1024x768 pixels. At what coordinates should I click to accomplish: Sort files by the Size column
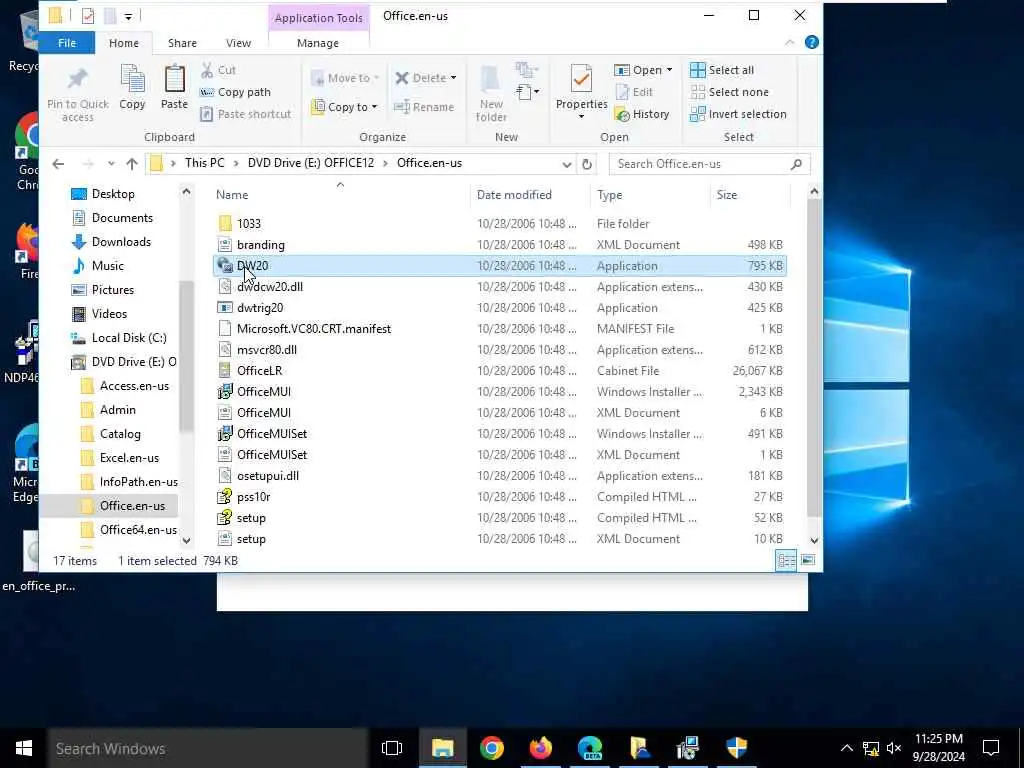click(750, 195)
